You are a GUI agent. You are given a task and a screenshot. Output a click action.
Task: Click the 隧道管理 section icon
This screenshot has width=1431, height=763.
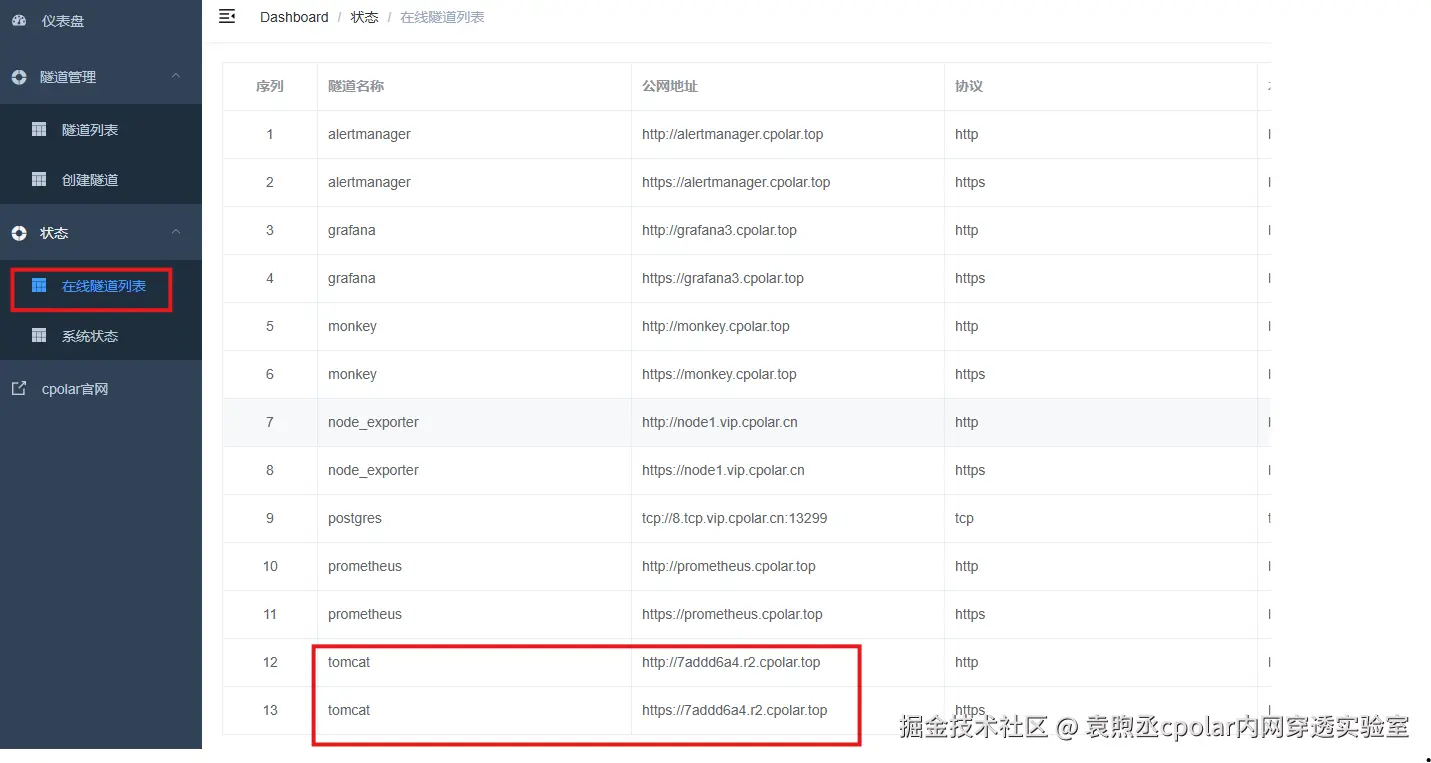19,77
